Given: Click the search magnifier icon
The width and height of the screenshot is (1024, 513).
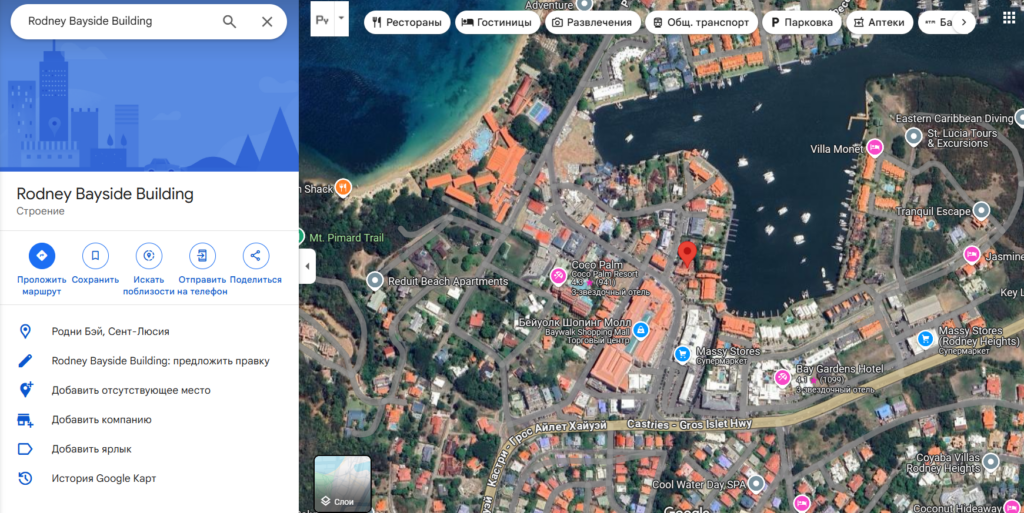Looking at the screenshot, I should coord(229,21).
